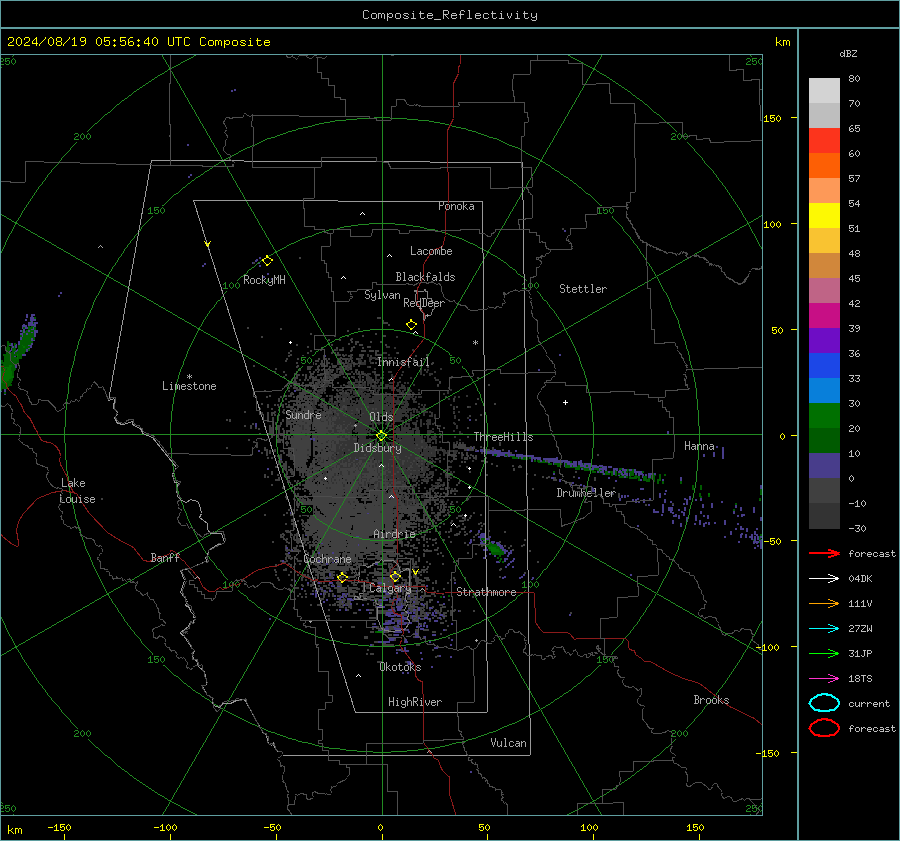Click the Strathmore city label
Screen dimensions: 900x841
point(486,592)
